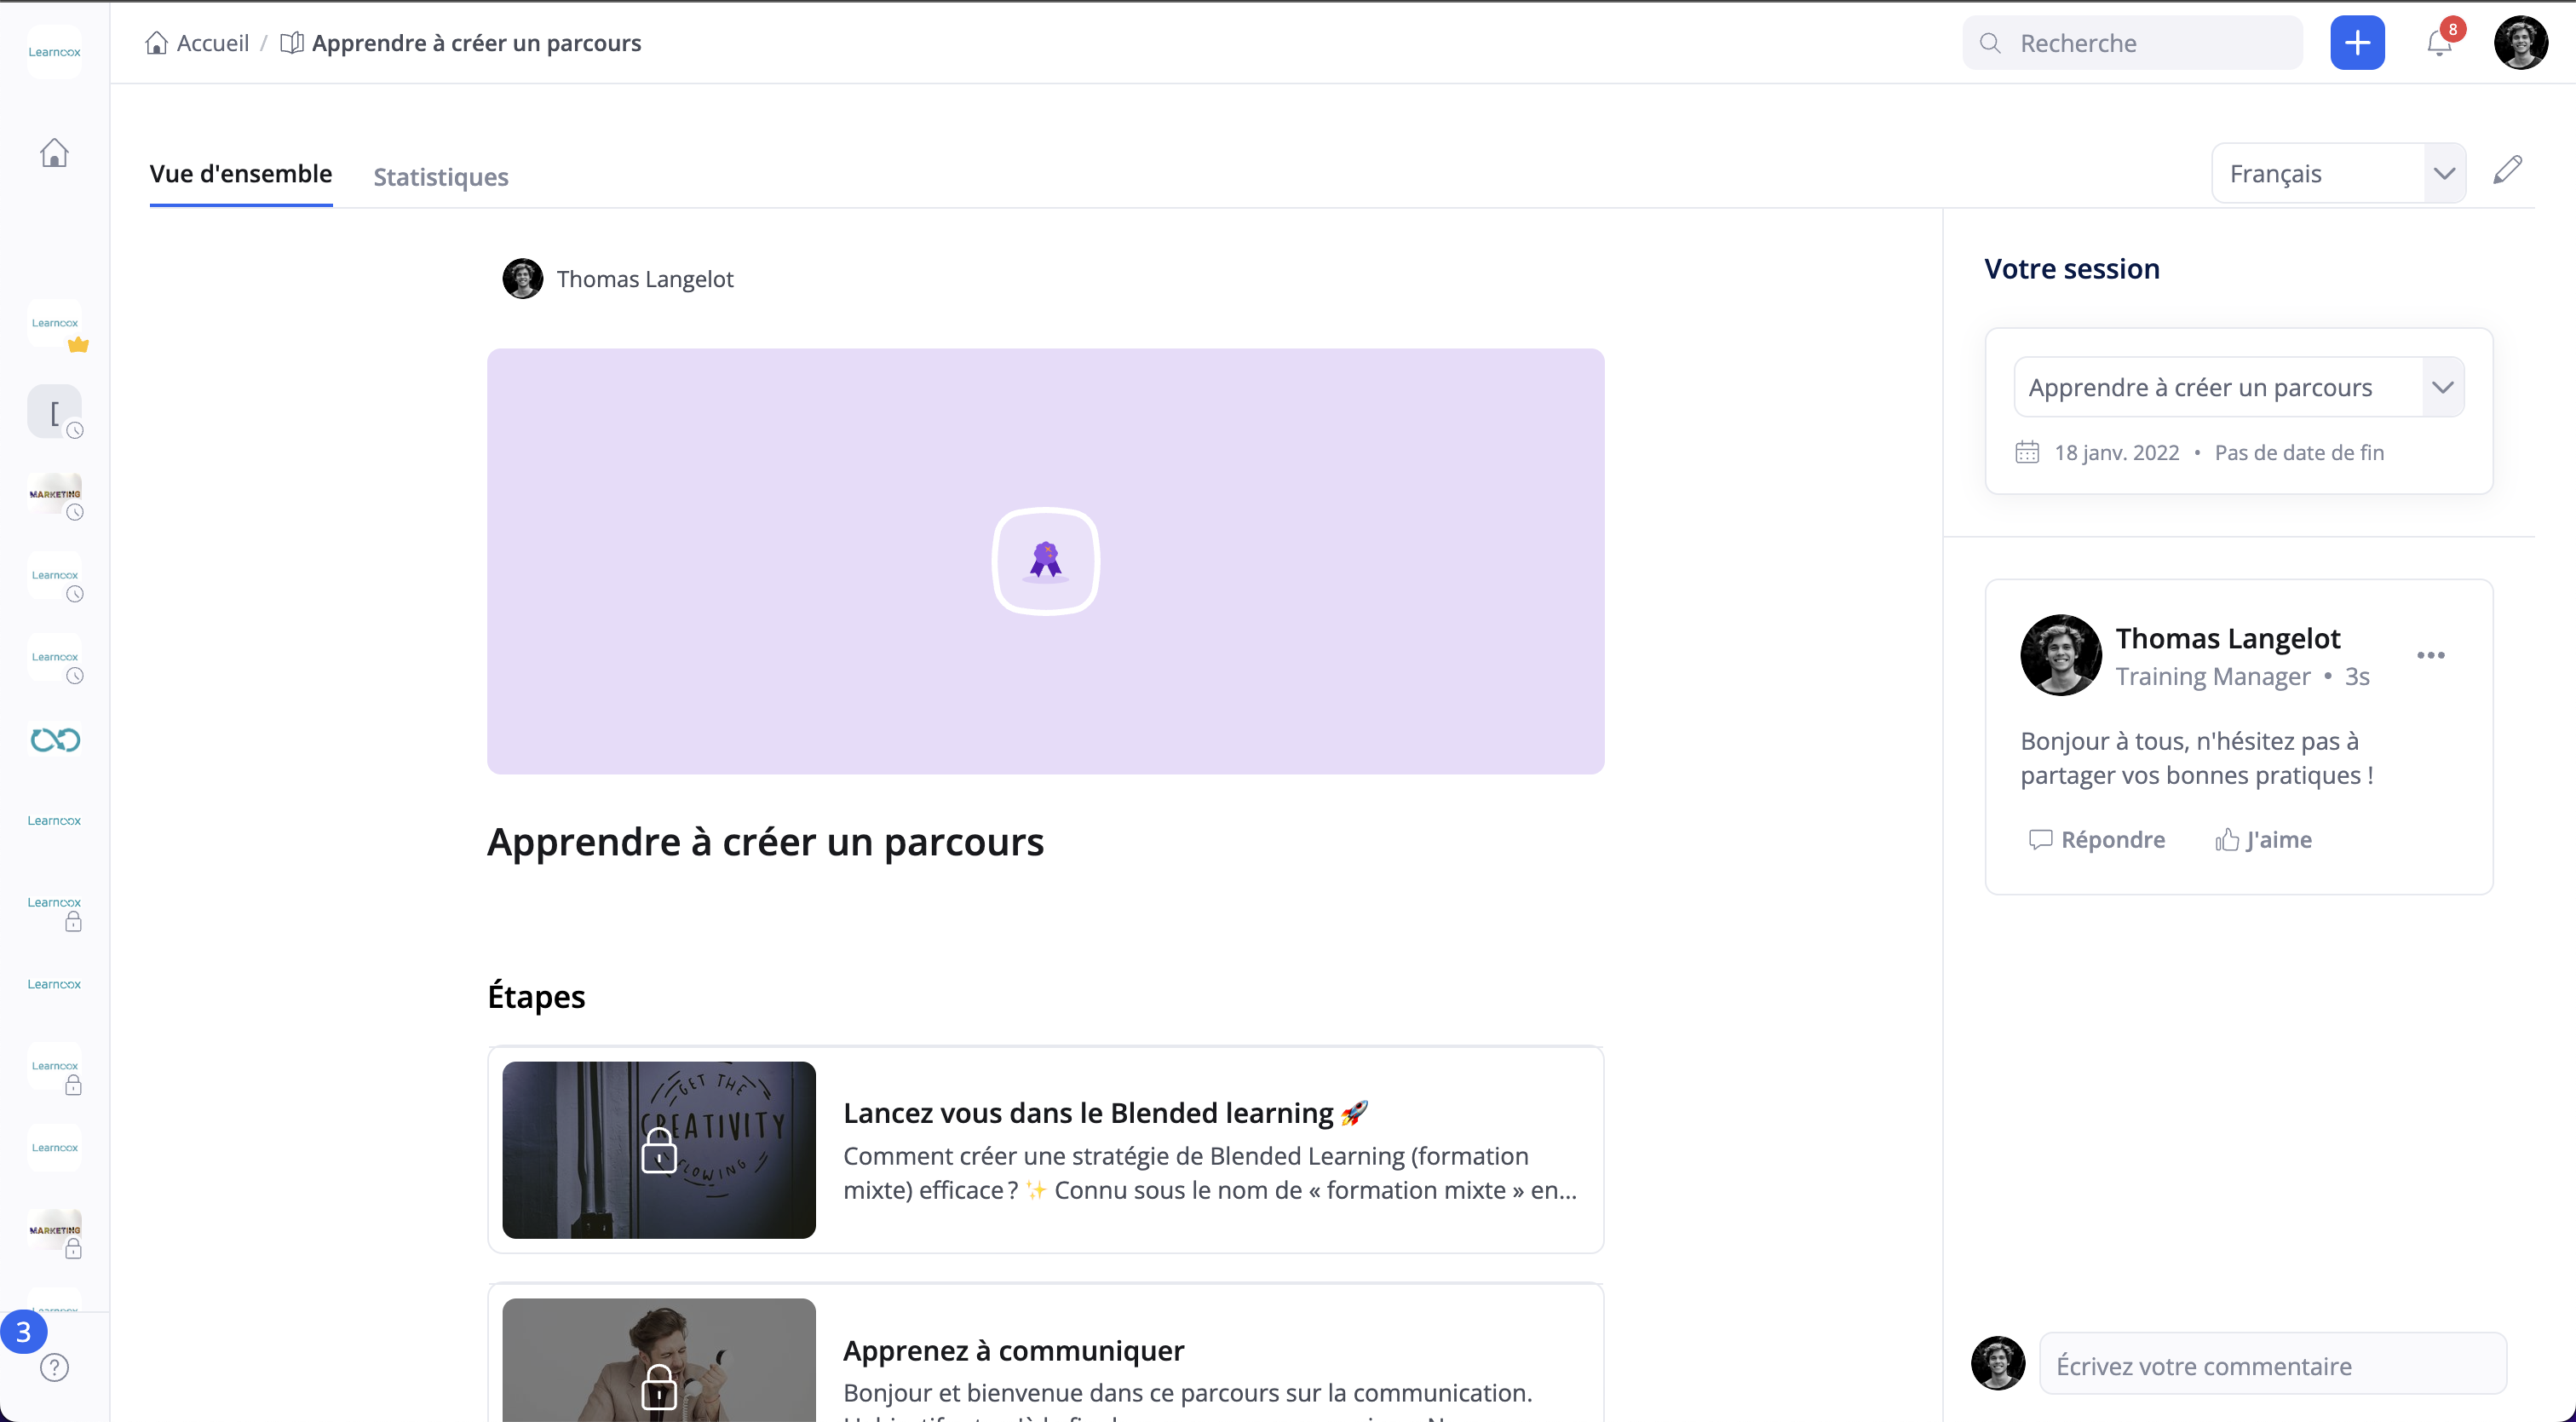The image size is (2576, 1422).
Task: Open the Learncox item with crown badge
Action: click(x=54, y=323)
